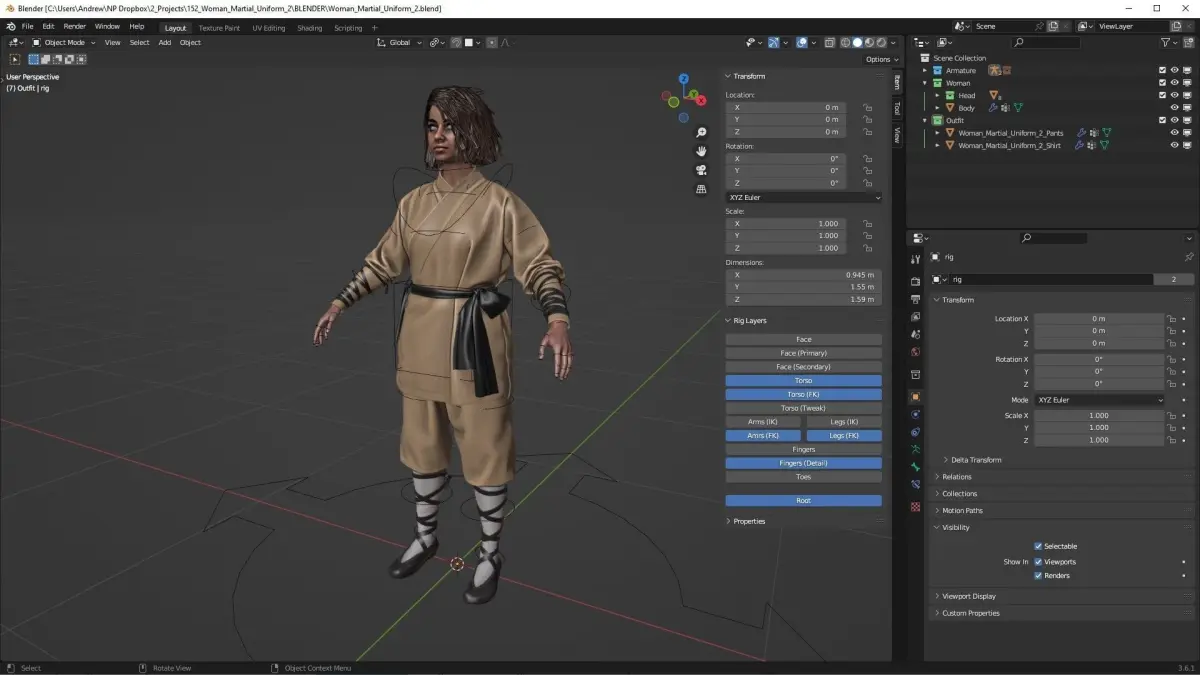Open the Render menu
1200x675 pixels.
[75, 26]
